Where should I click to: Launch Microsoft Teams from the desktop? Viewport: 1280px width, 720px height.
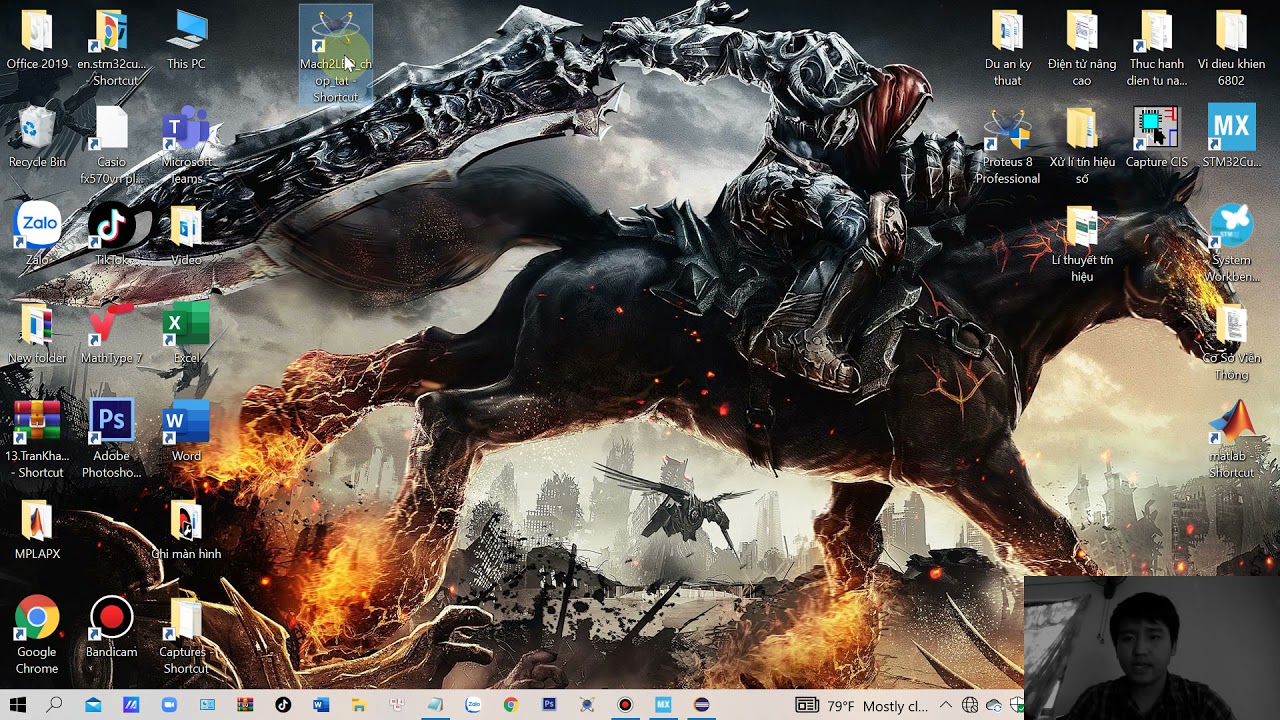186,146
